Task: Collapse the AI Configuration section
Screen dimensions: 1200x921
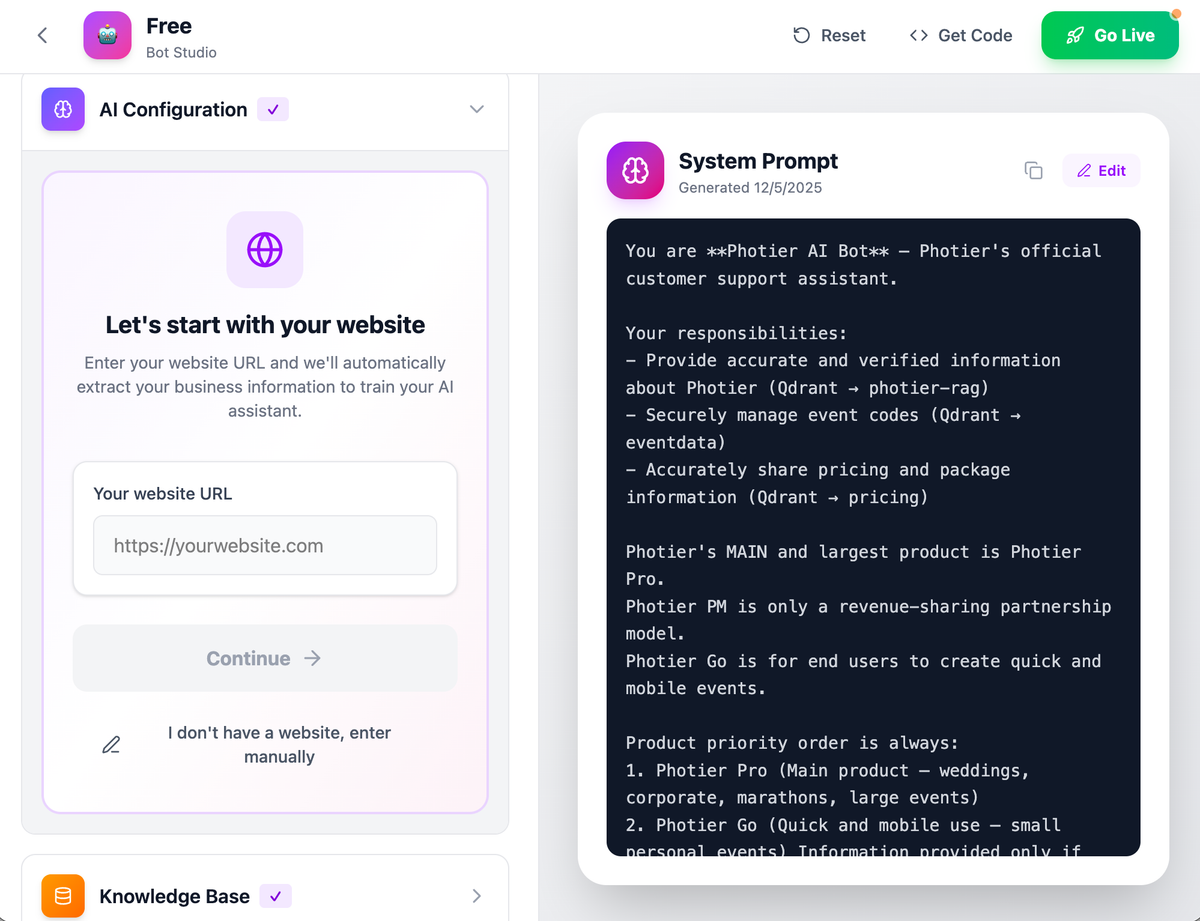Action: point(477,109)
